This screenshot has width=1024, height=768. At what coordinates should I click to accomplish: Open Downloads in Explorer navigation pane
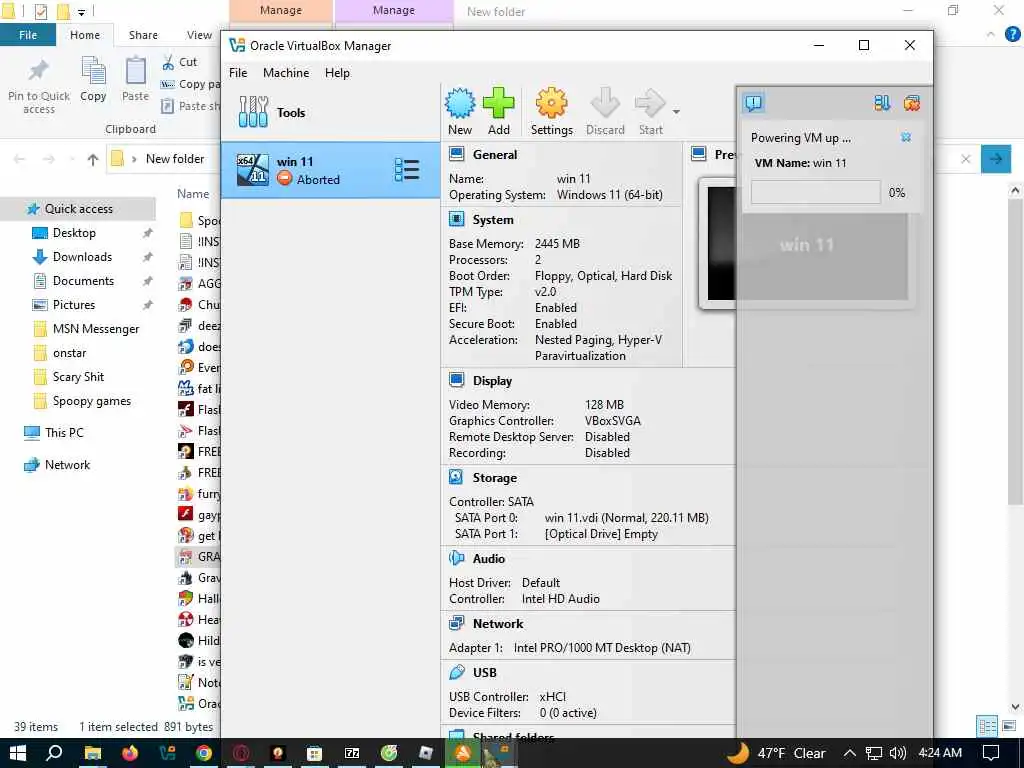[82, 257]
